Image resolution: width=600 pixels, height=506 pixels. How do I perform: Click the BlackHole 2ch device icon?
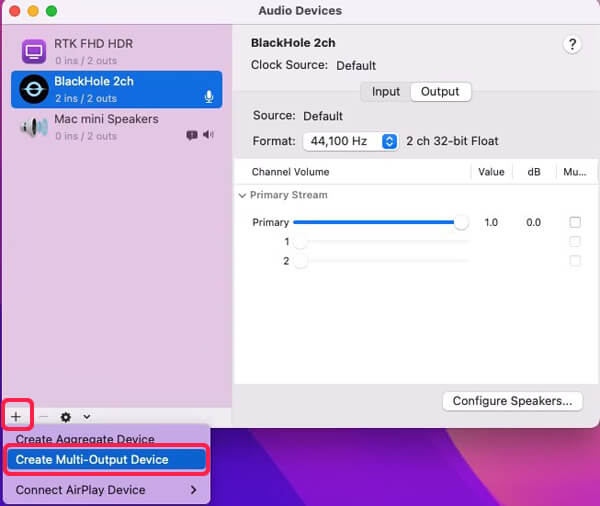pyautogui.click(x=34, y=89)
